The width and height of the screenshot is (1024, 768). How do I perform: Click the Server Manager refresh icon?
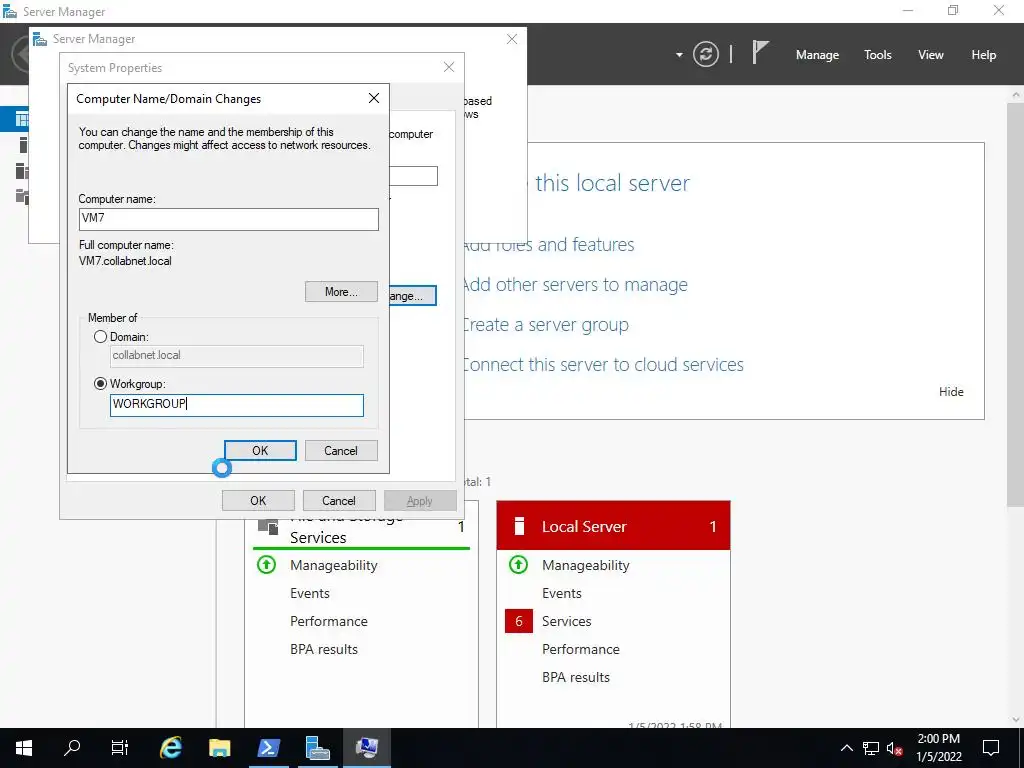[706, 54]
